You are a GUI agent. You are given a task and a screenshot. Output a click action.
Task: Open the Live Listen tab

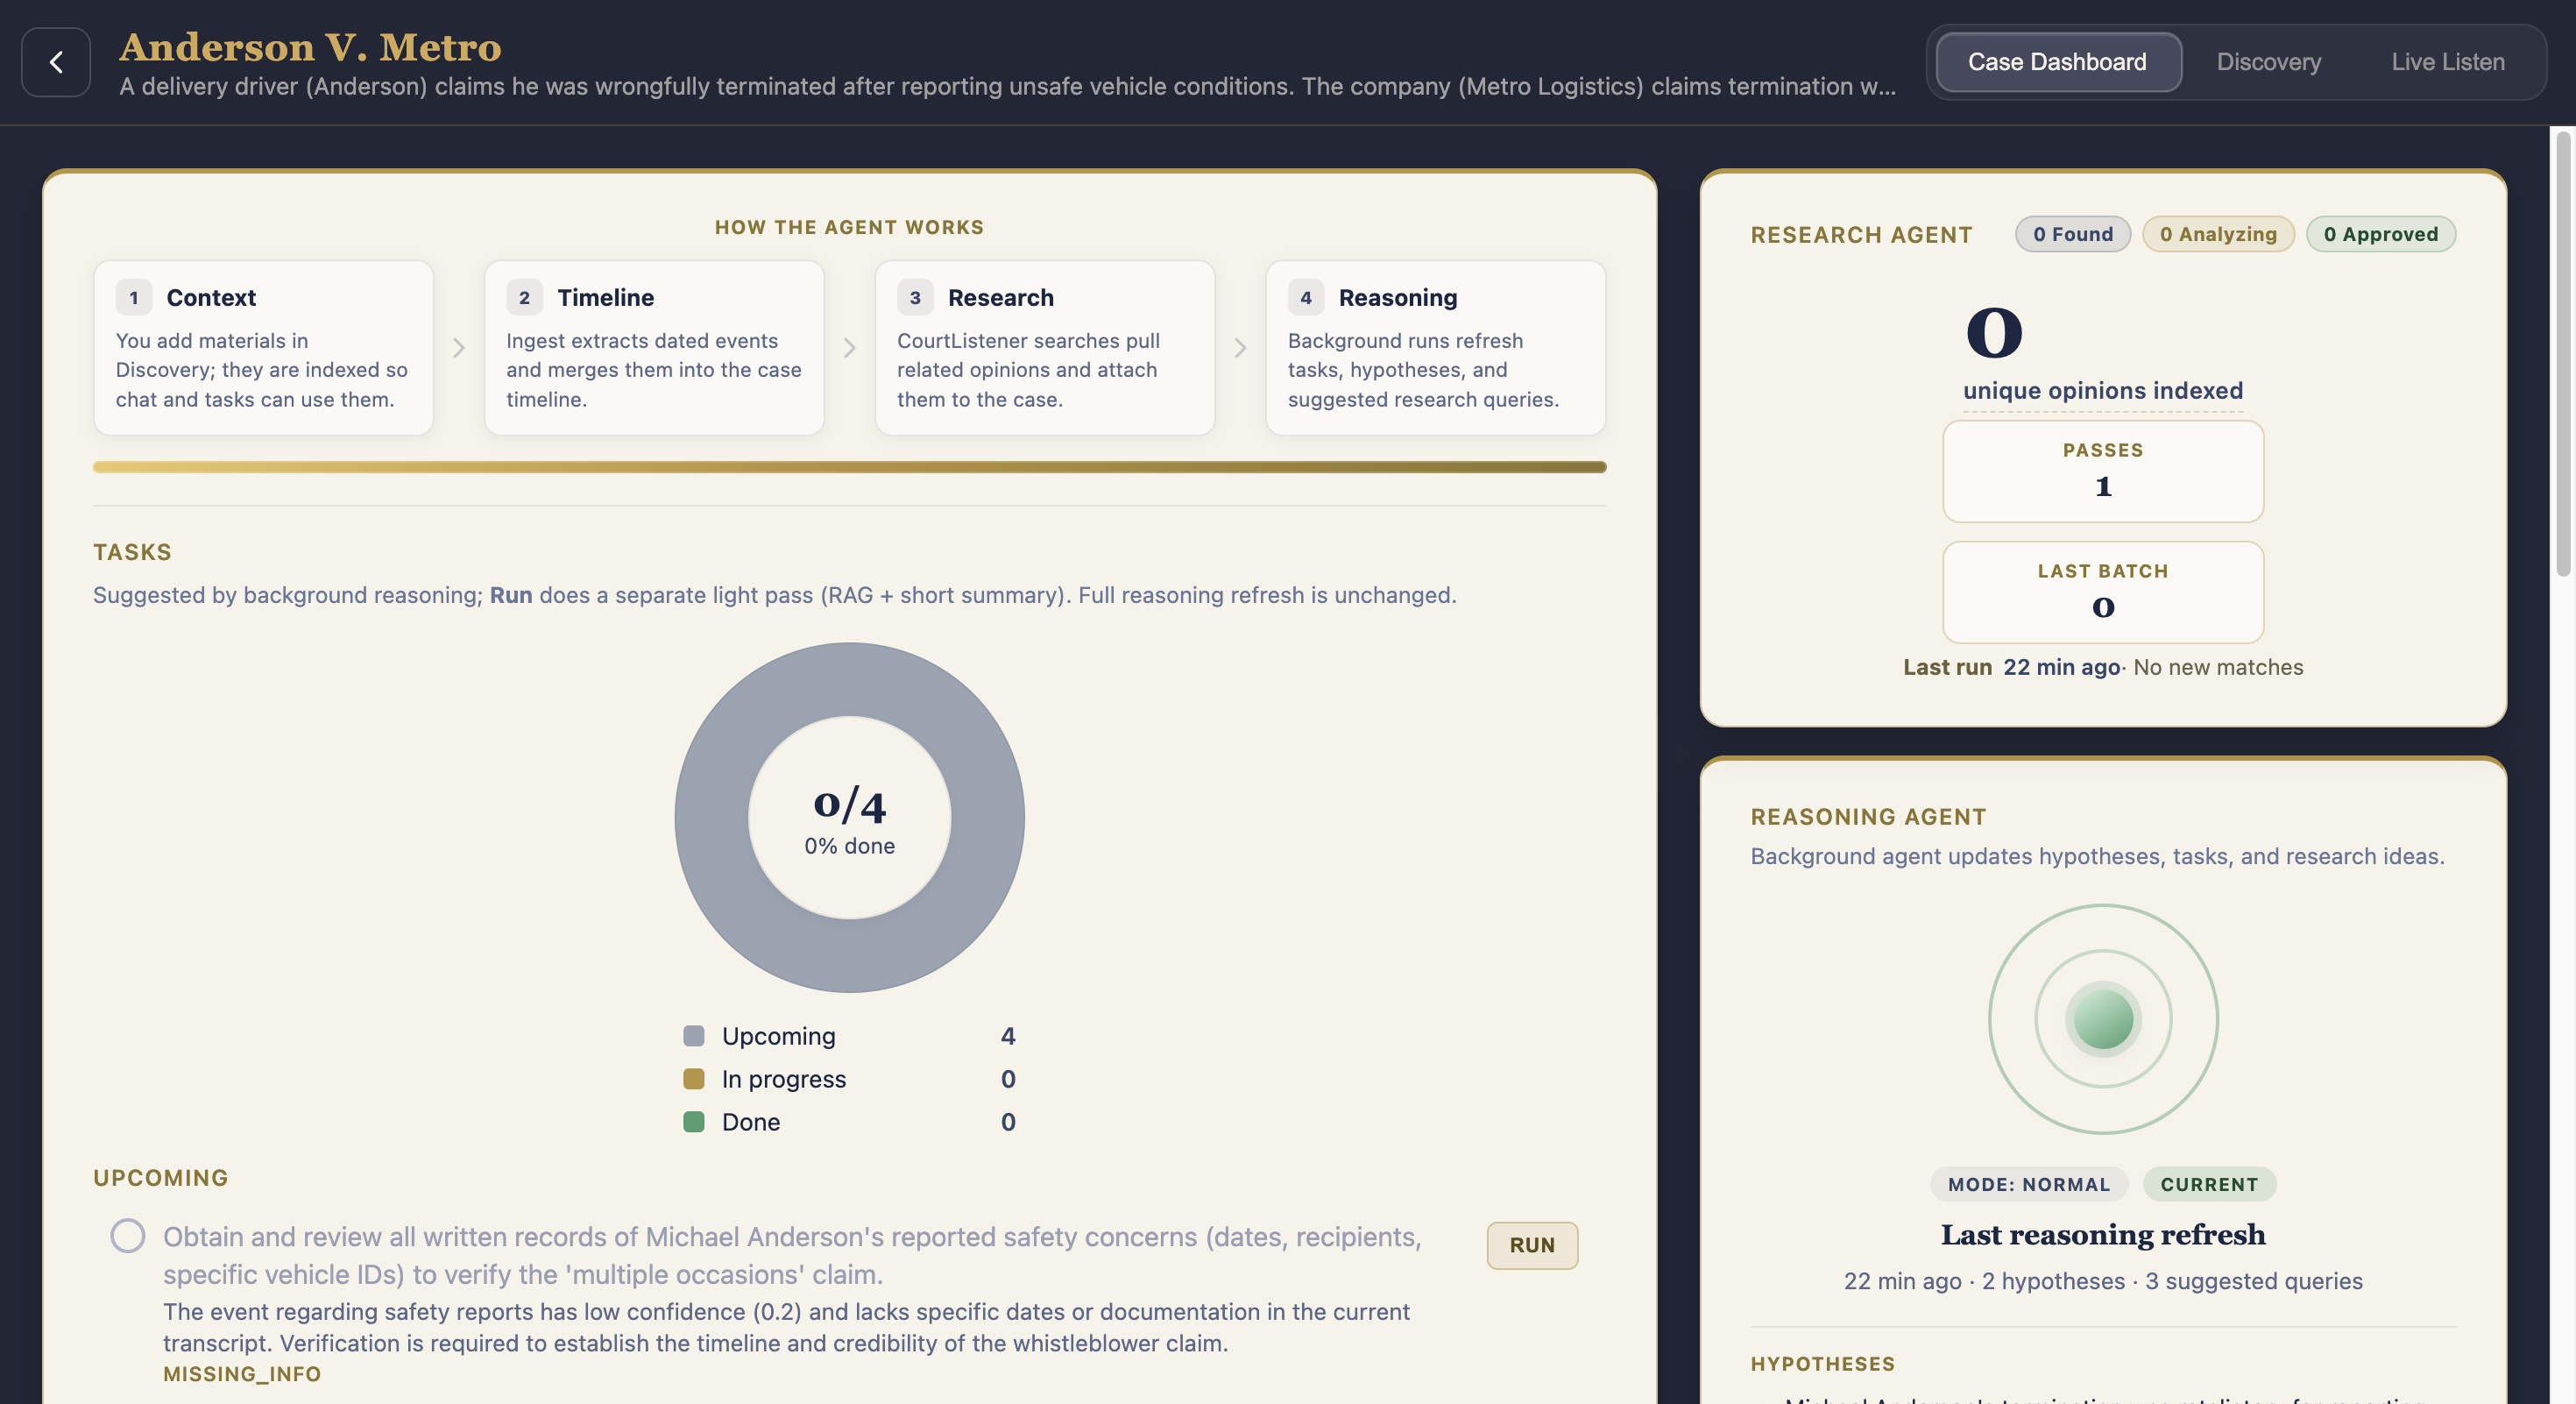[2447, 62]
